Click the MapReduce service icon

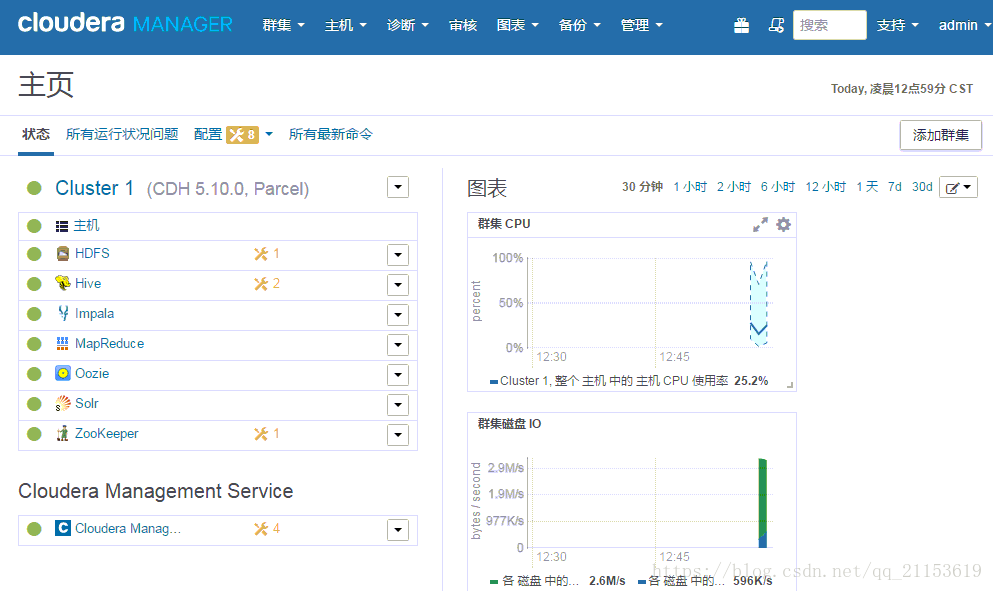(x=62, y=343)
